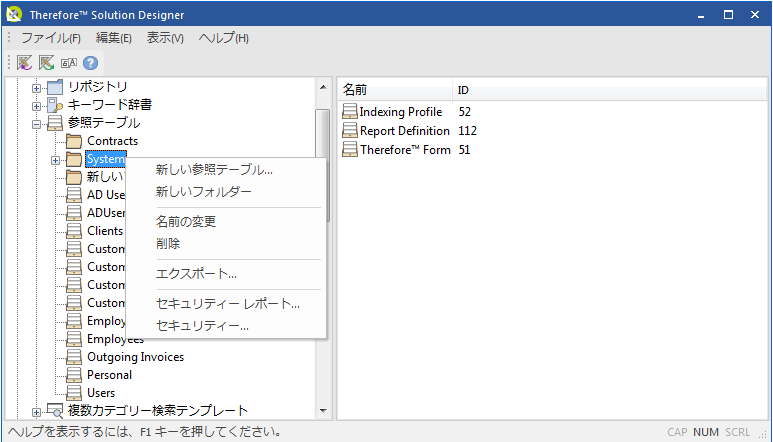Click ID value 51
The width and height of the screenshot is (773, 442).
(464, 150)
